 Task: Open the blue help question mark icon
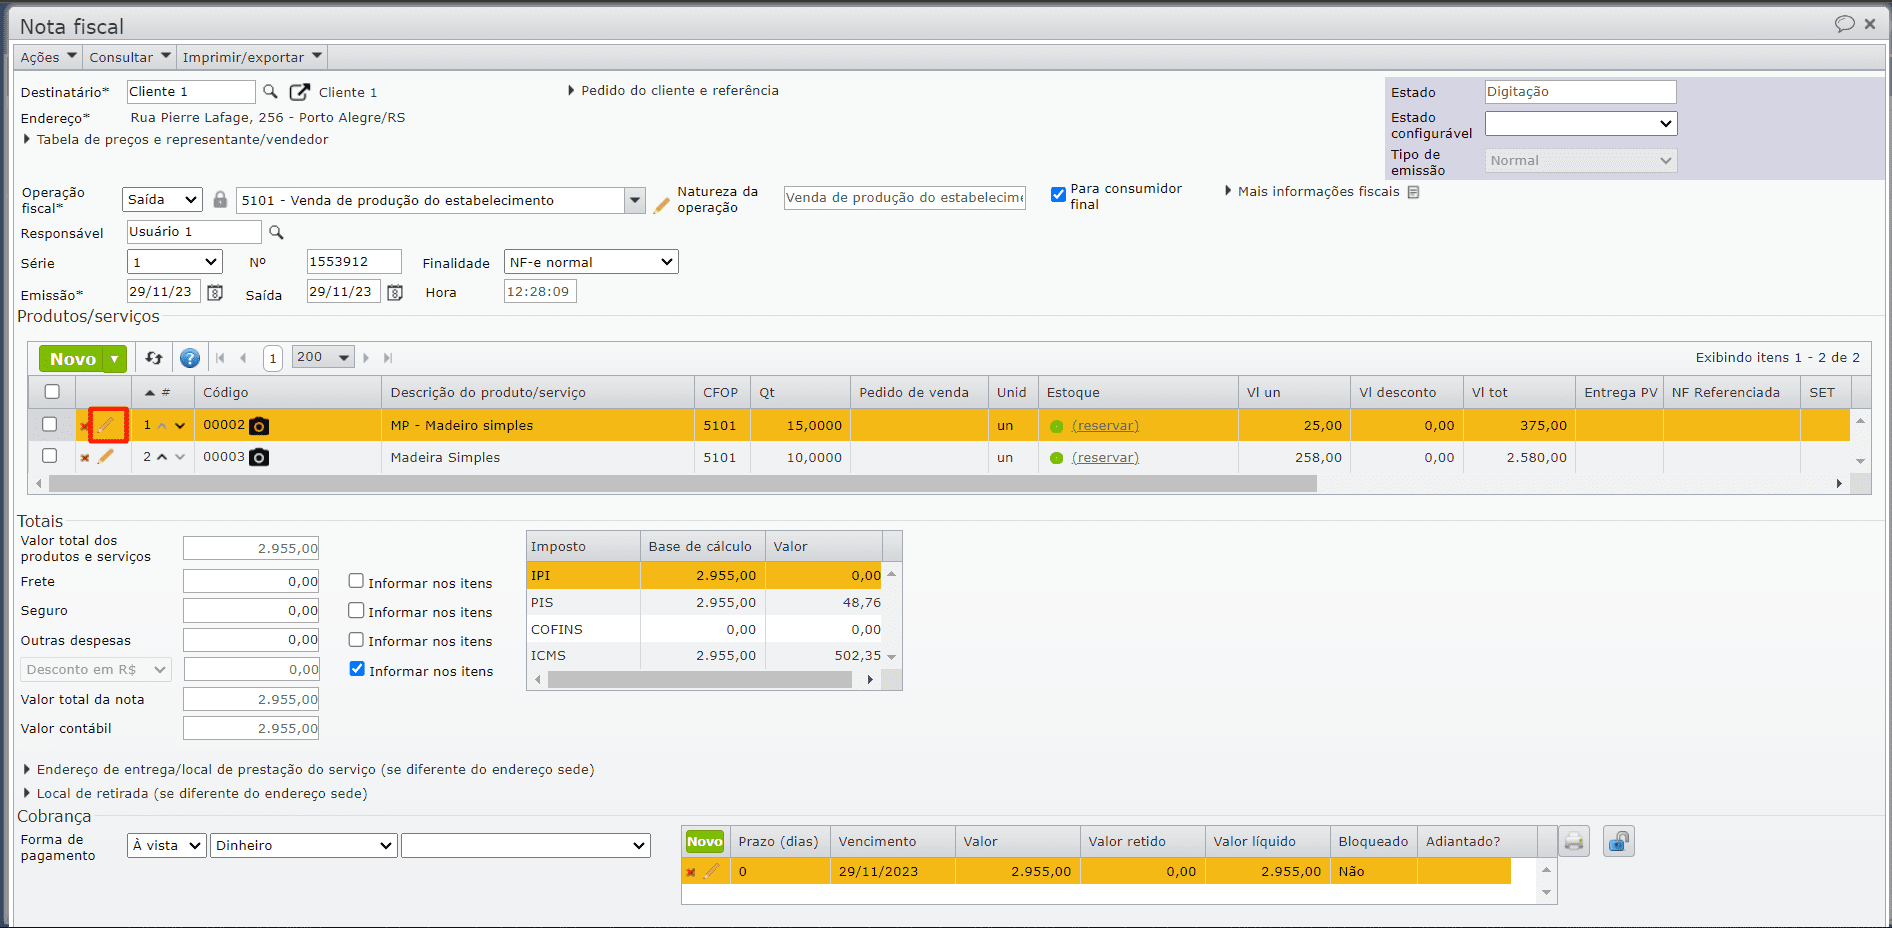(189, 358)
